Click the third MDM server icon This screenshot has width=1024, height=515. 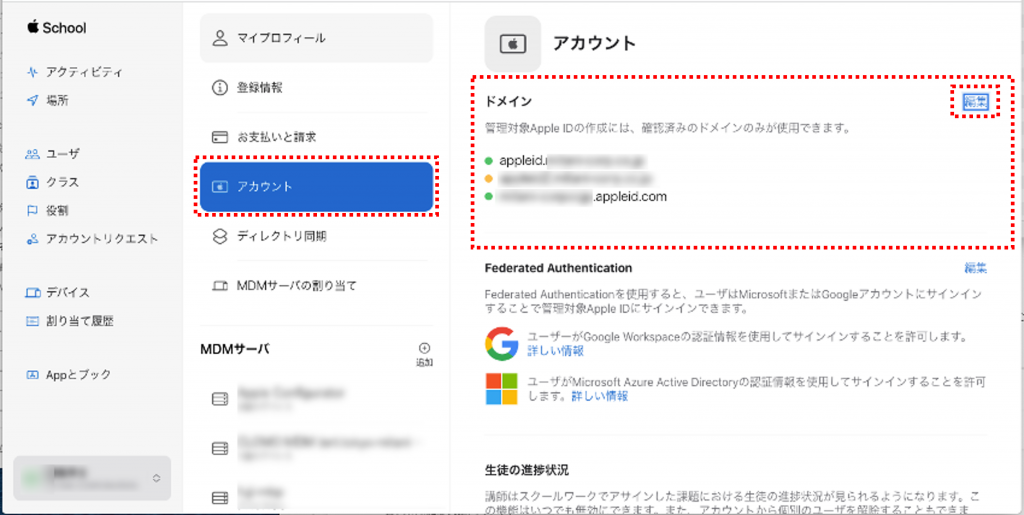pos(219,498)
